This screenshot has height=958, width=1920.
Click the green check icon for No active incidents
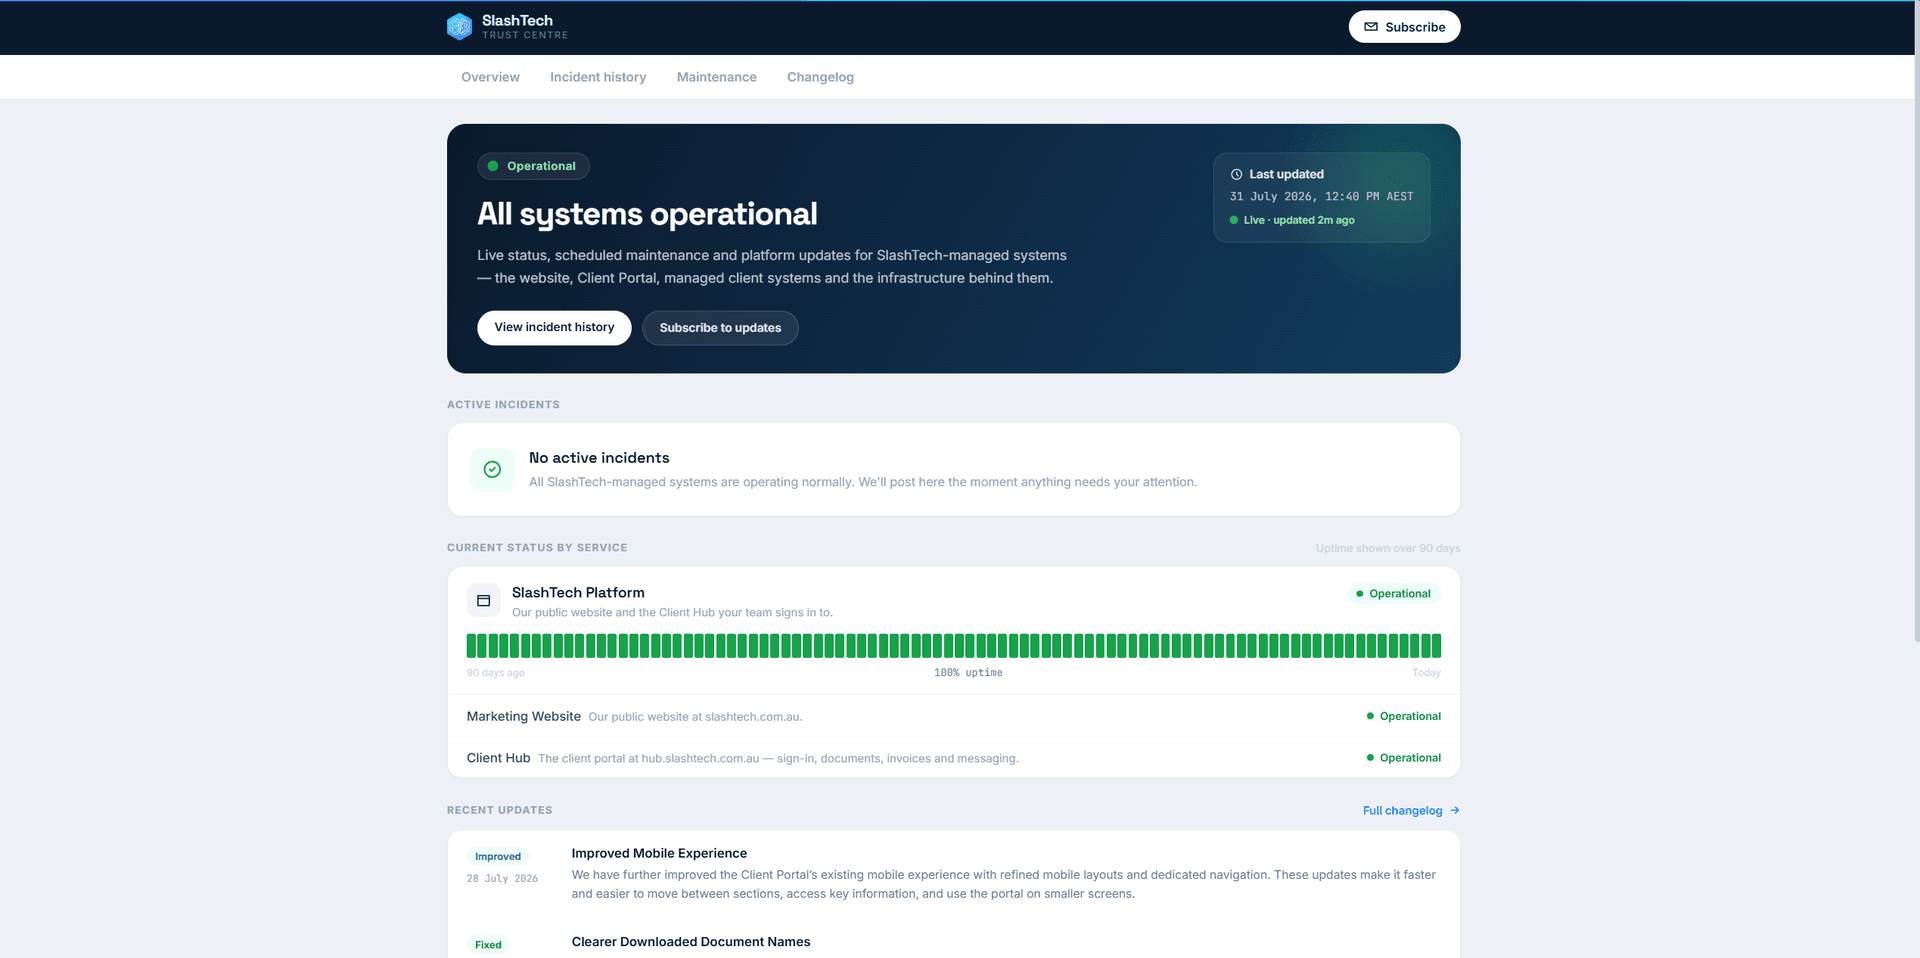[x=492, y=469]
